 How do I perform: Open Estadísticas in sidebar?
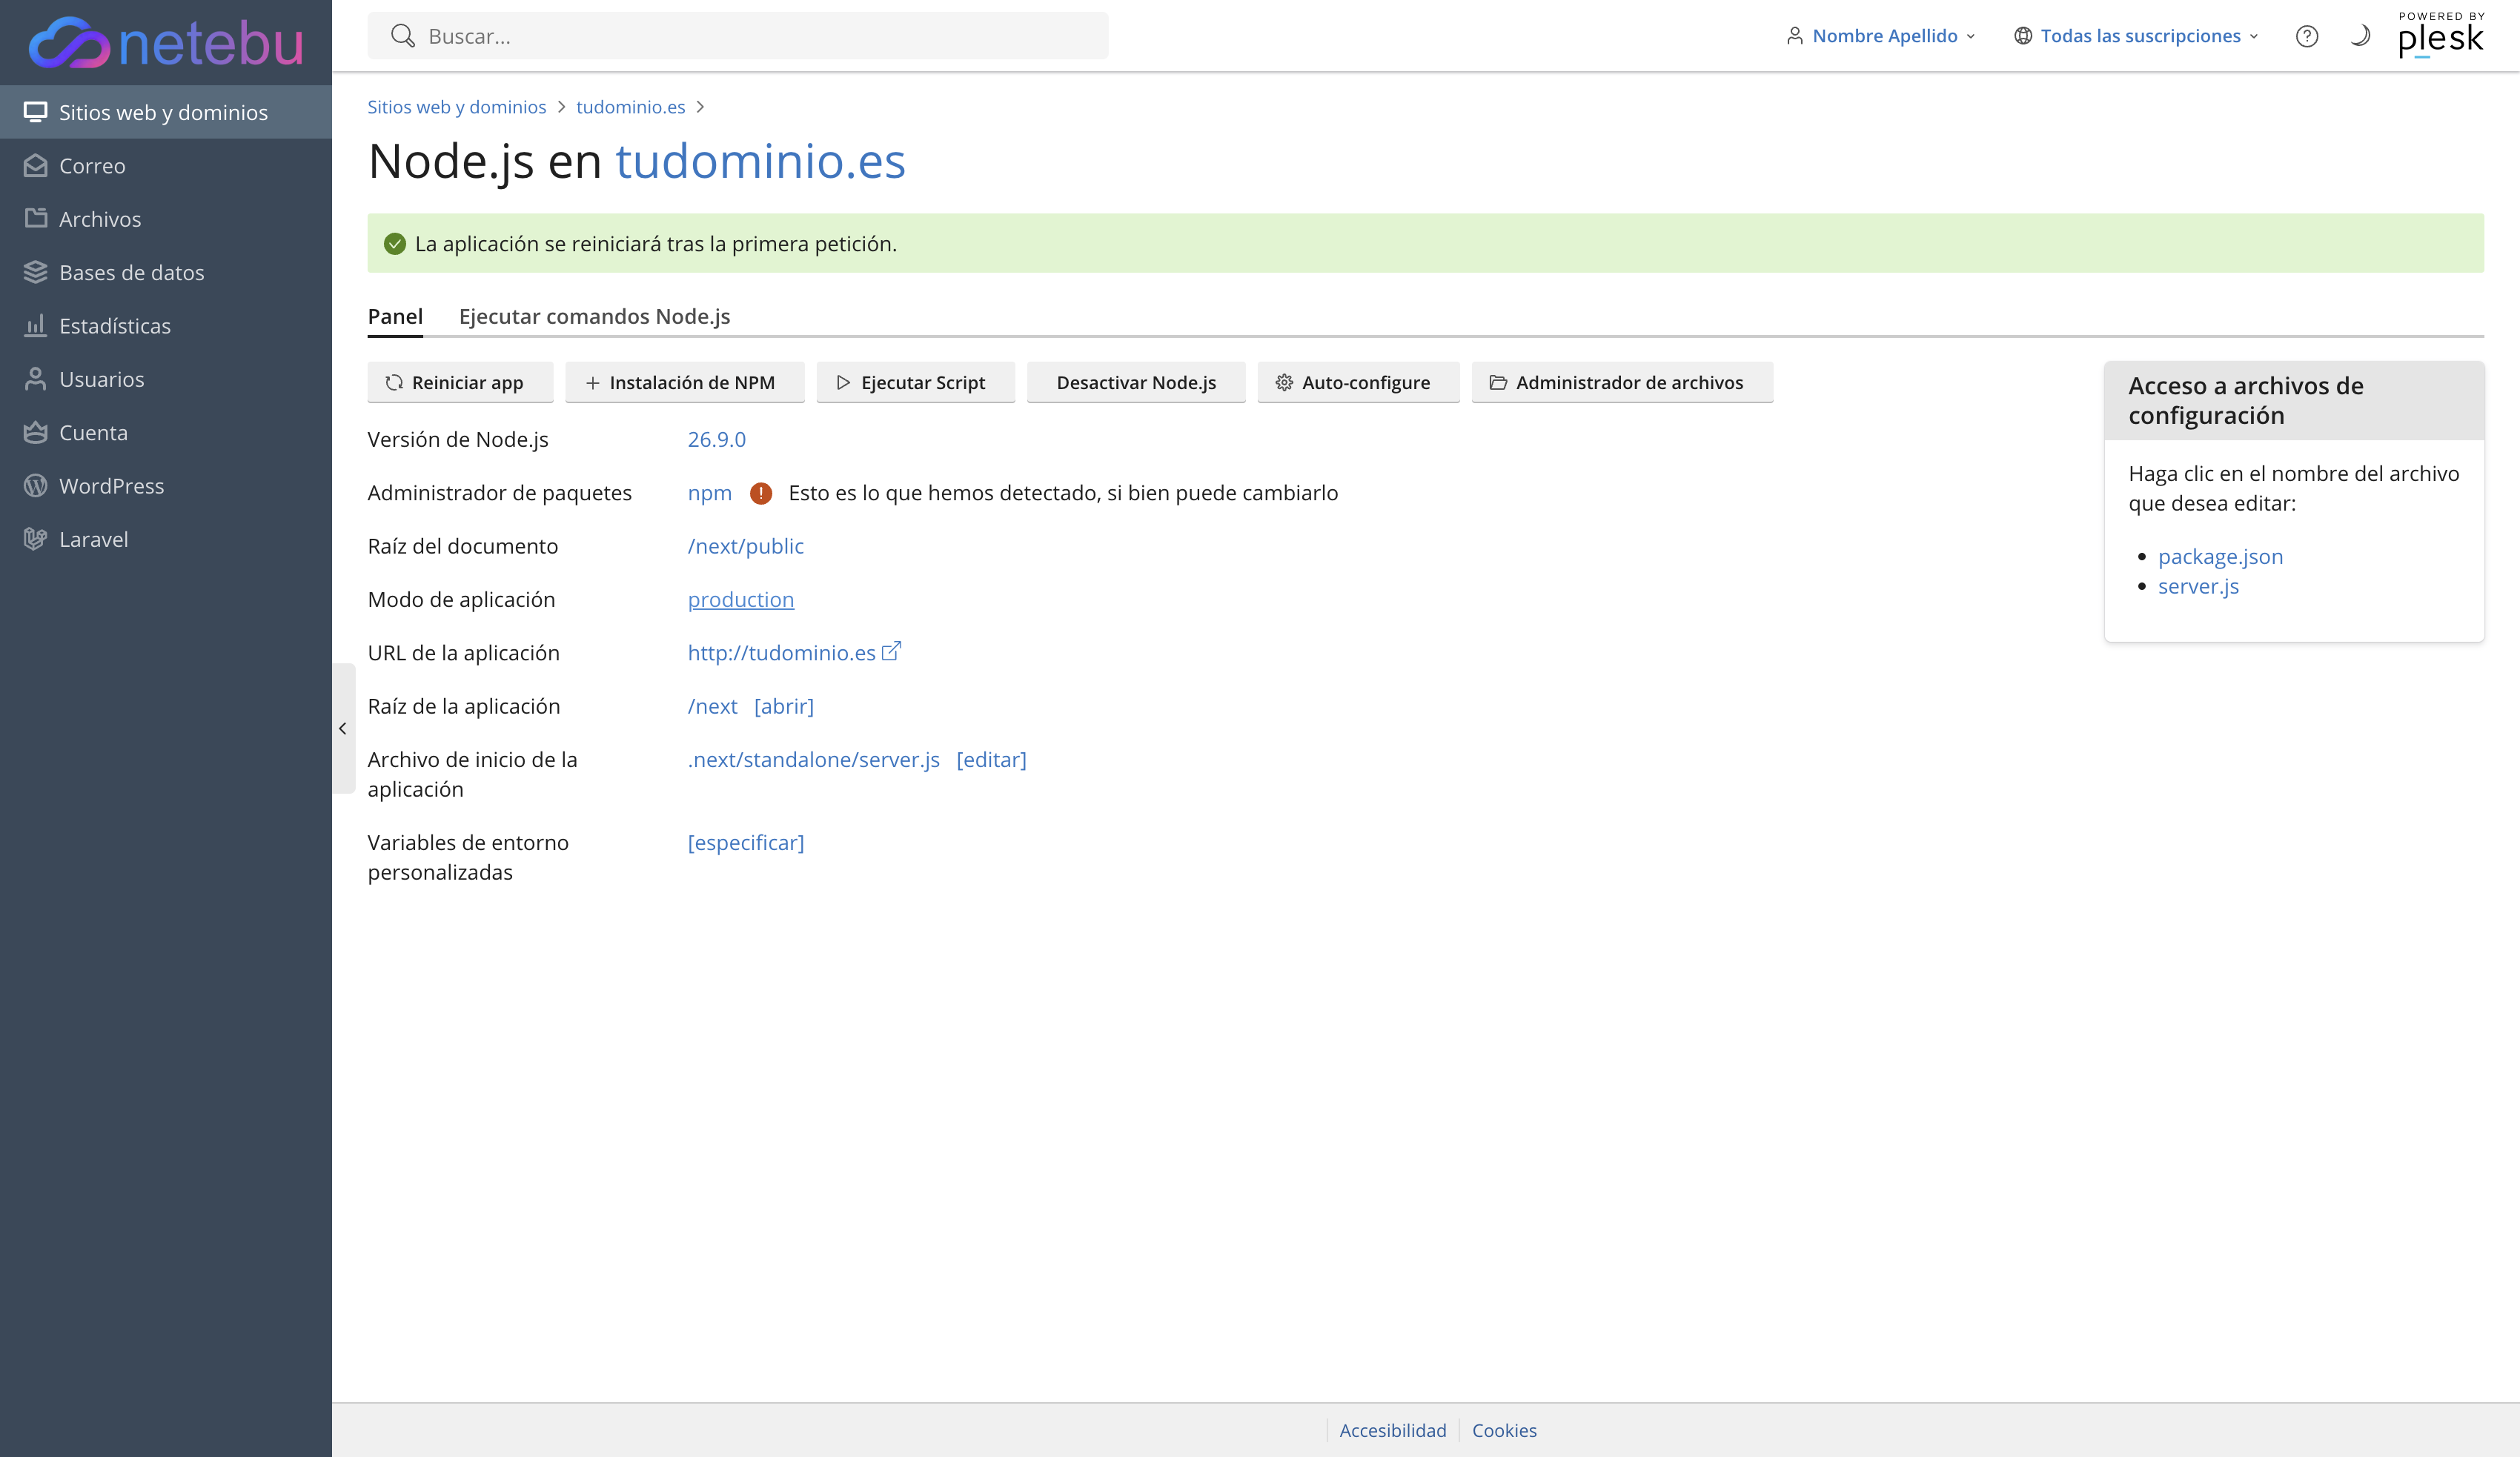click(166, 325)
